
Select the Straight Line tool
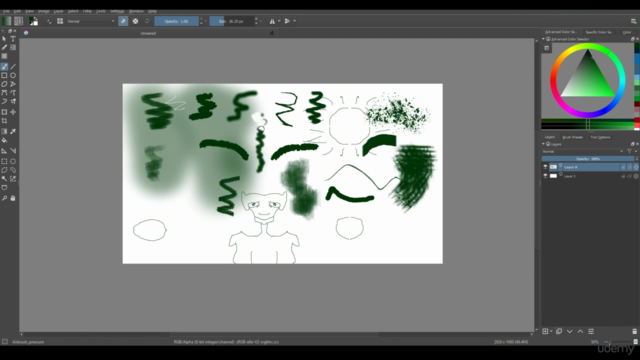pos(13,67)
